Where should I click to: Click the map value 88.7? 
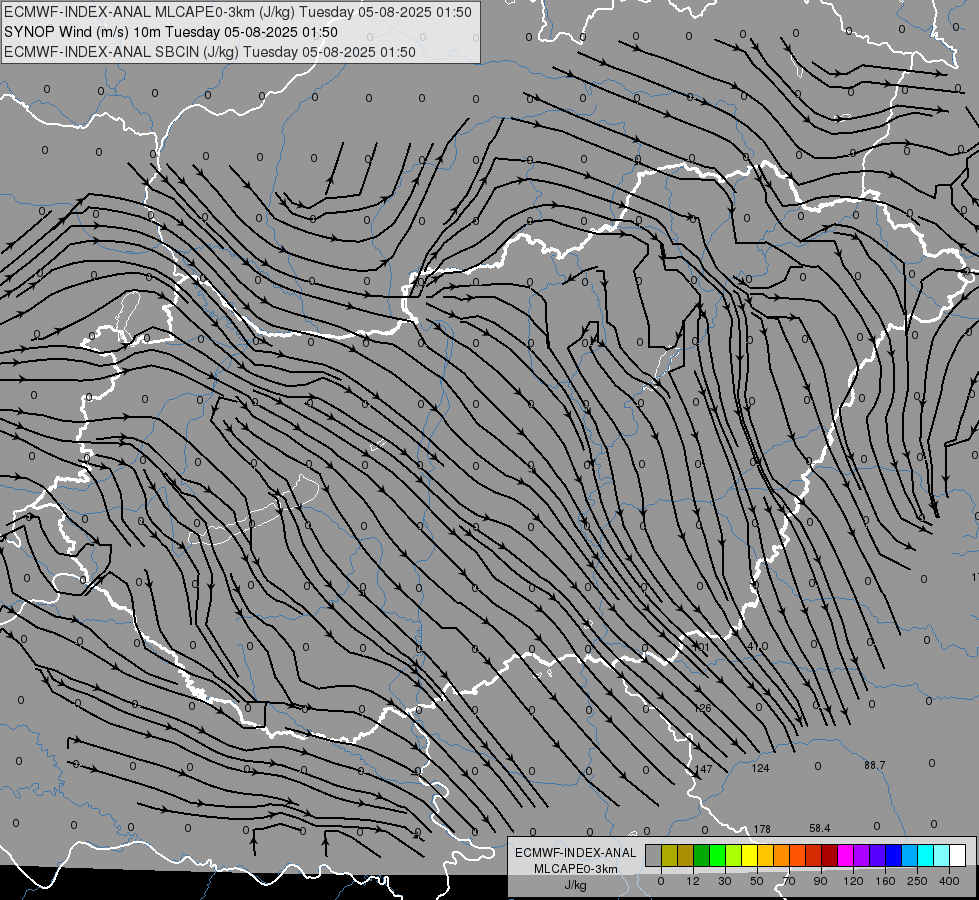click(x=875, y=765)
